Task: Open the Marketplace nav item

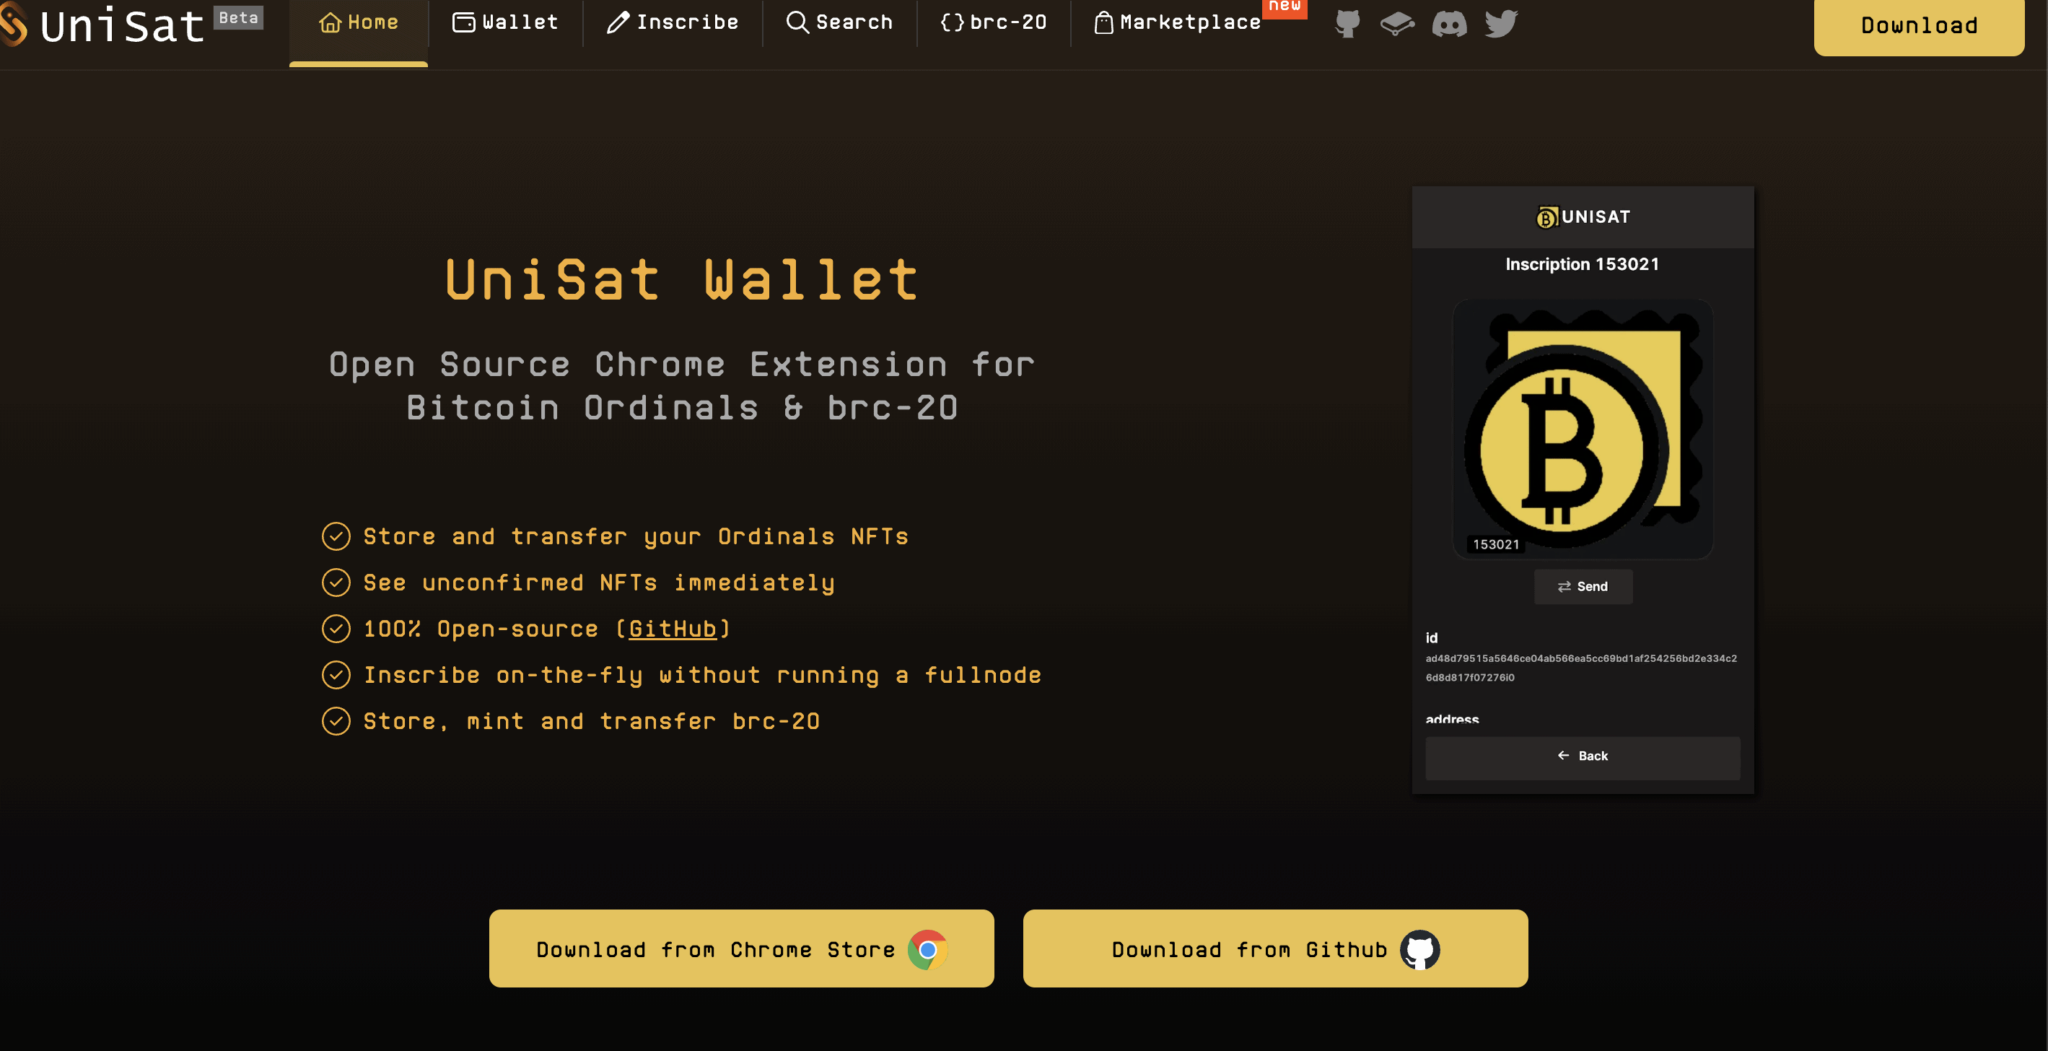Action: [1177, 23]
